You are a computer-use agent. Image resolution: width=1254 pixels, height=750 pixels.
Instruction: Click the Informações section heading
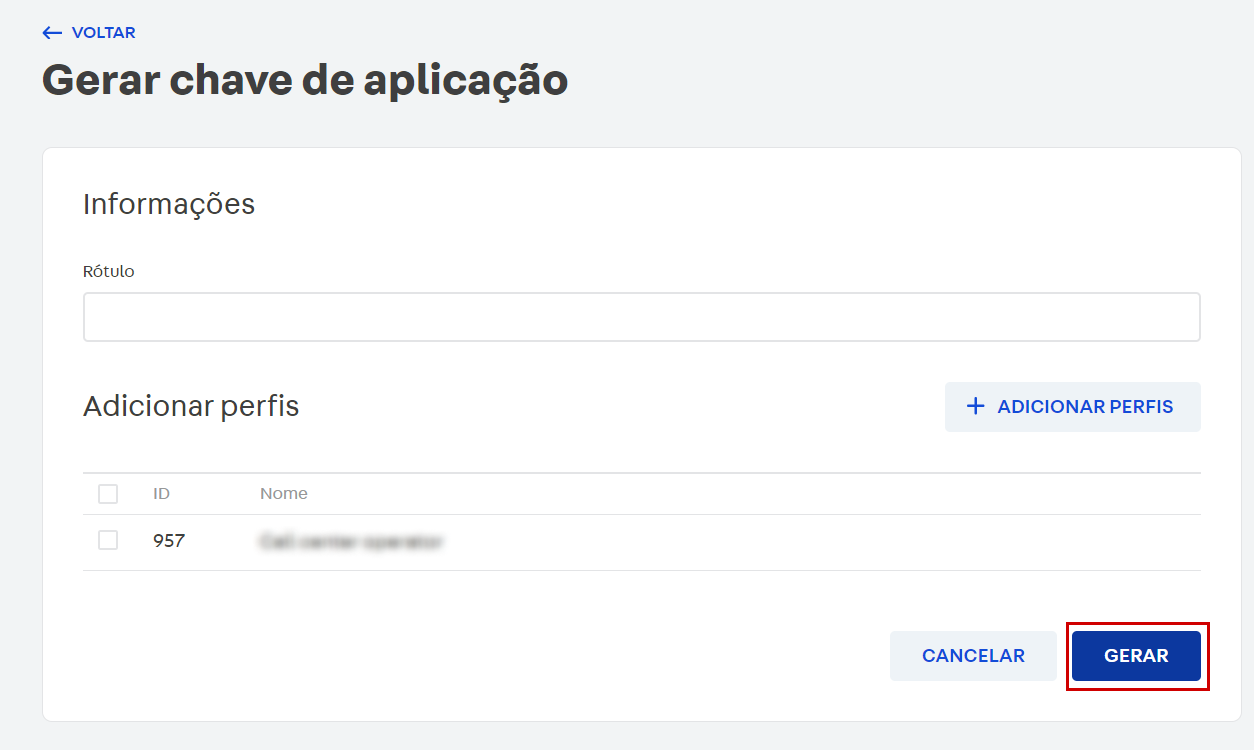(169, 204)
